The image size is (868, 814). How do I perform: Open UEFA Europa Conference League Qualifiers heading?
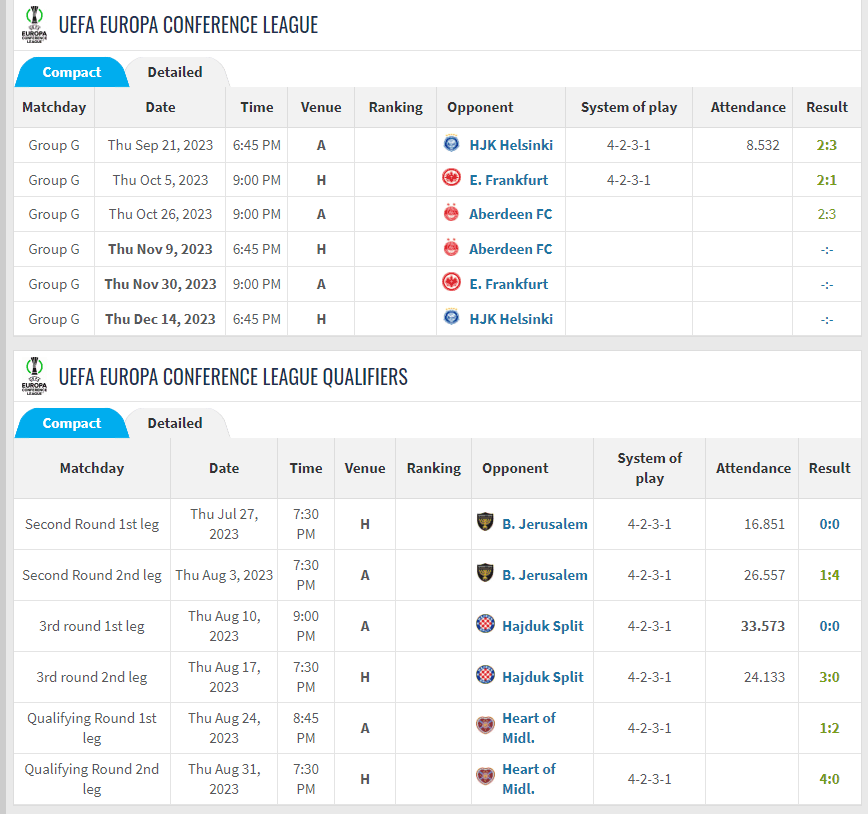233,376
